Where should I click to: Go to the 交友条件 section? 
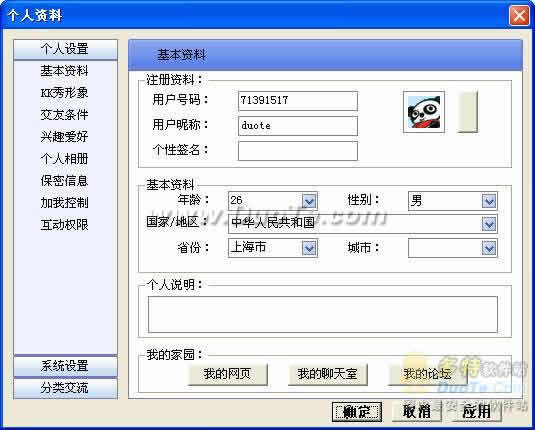[x=64, y=115]
